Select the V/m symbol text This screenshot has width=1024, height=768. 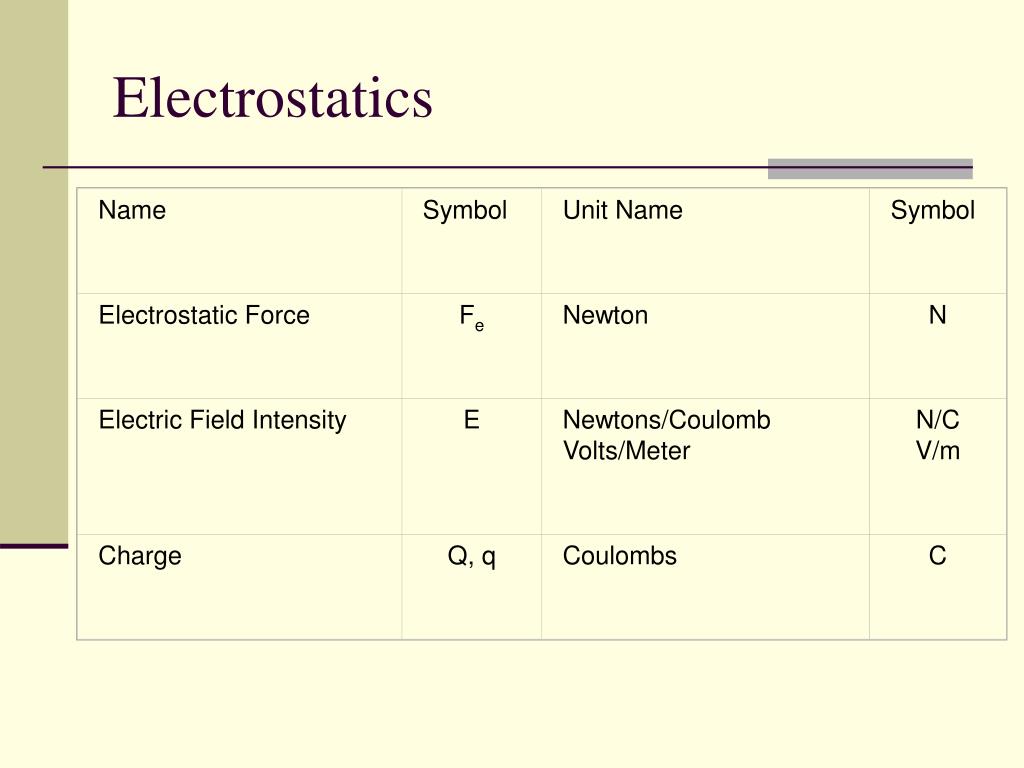pos(938,451)
